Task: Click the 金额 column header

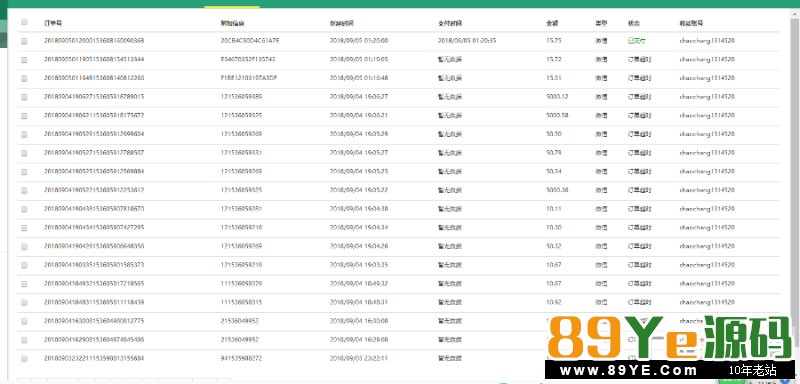Action: click(x=552, y=23)
